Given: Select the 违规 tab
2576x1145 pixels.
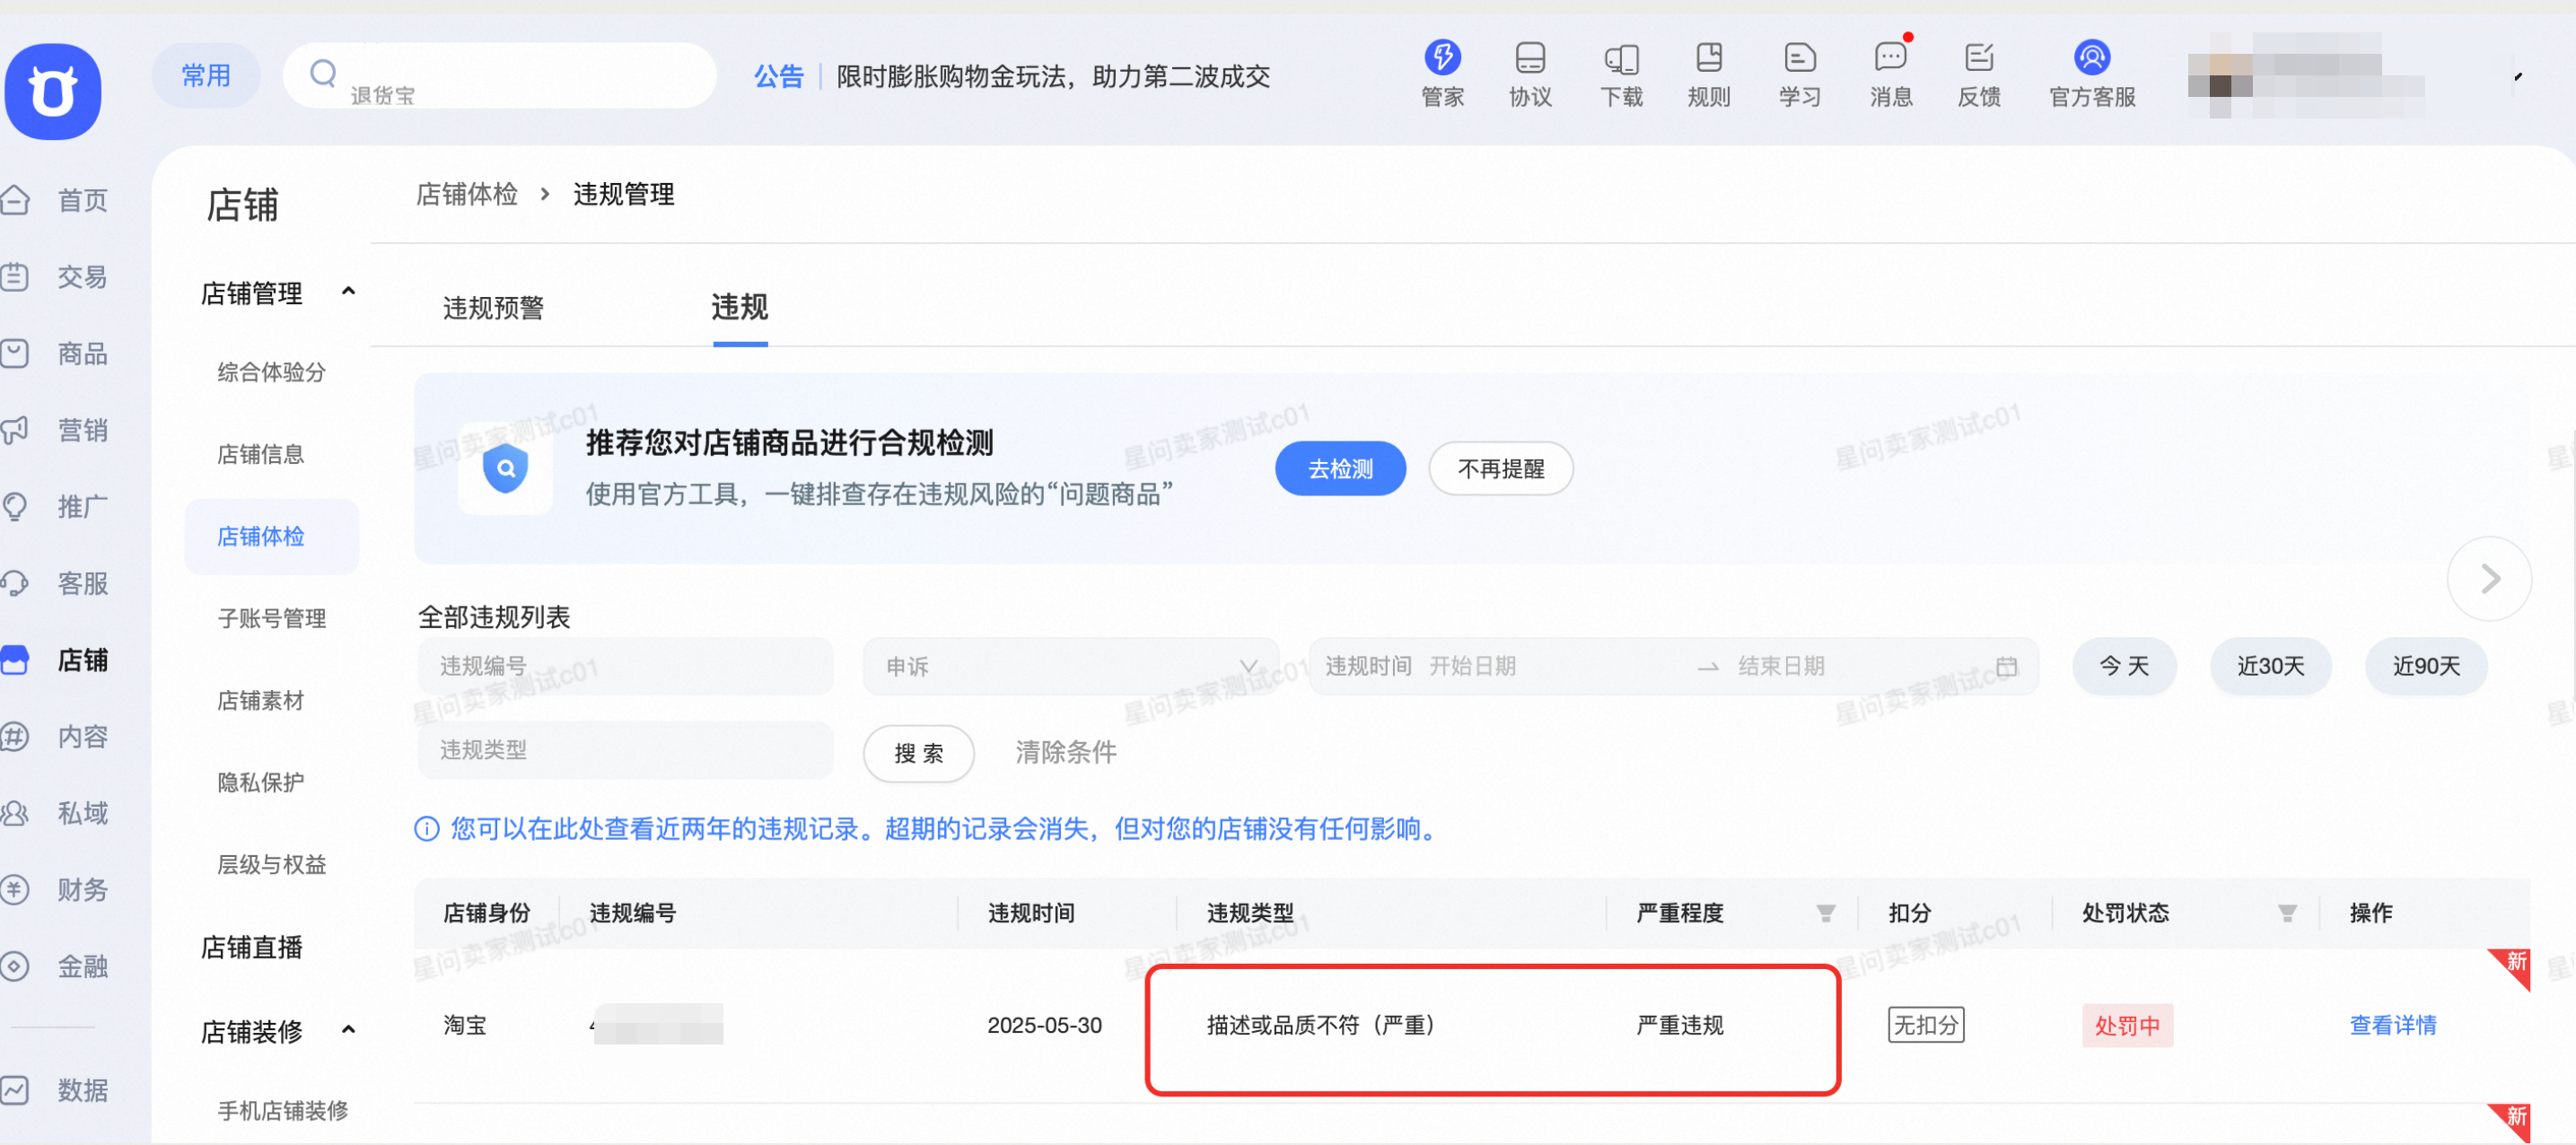Looking at the screenshot, I should click(x=739, y=307).
